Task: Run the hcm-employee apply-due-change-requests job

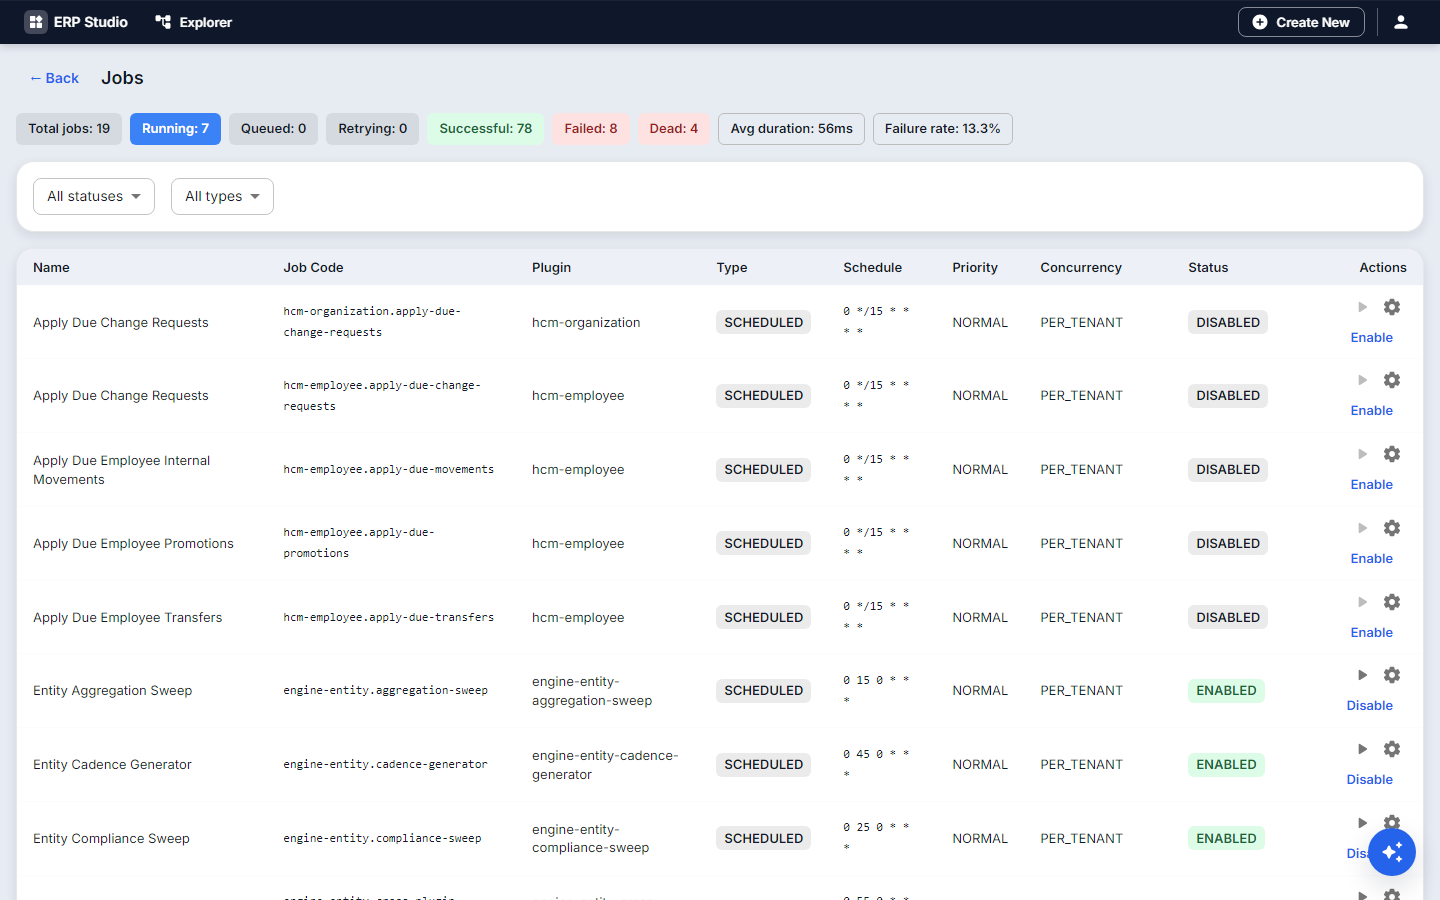Action: [1362, 380]
